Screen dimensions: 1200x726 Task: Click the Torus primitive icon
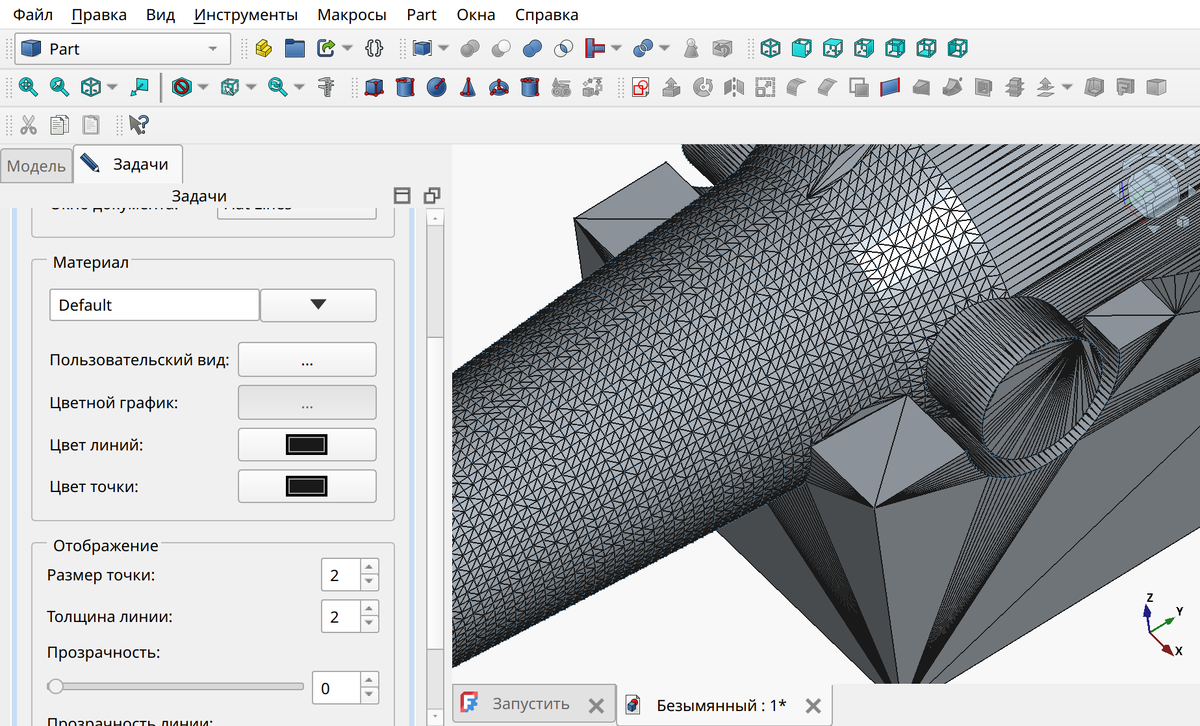[x=497, y=87]
